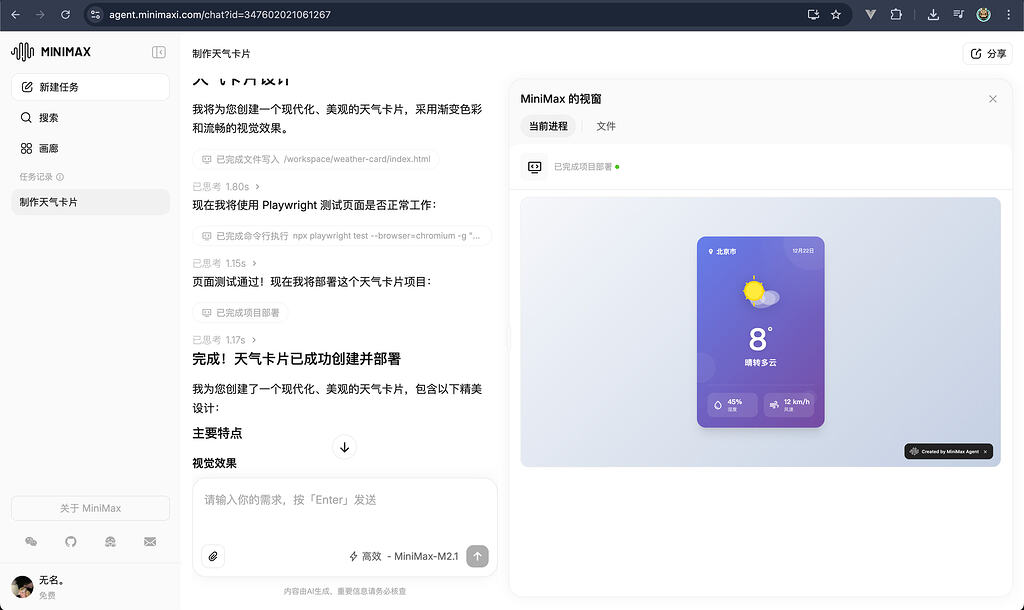Open the 画廊 gallery item
The image size is (1024, 610).
(x=90, y=148)
